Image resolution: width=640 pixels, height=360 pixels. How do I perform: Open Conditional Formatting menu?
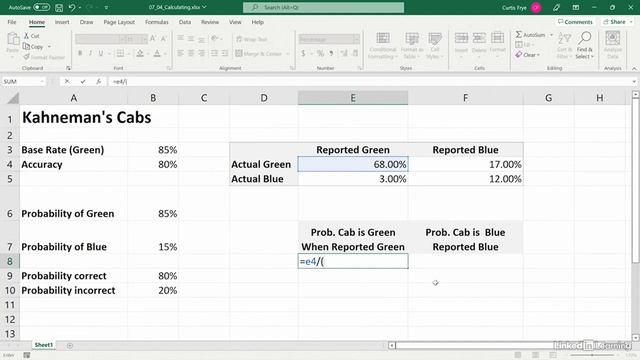tap(382, 46)
